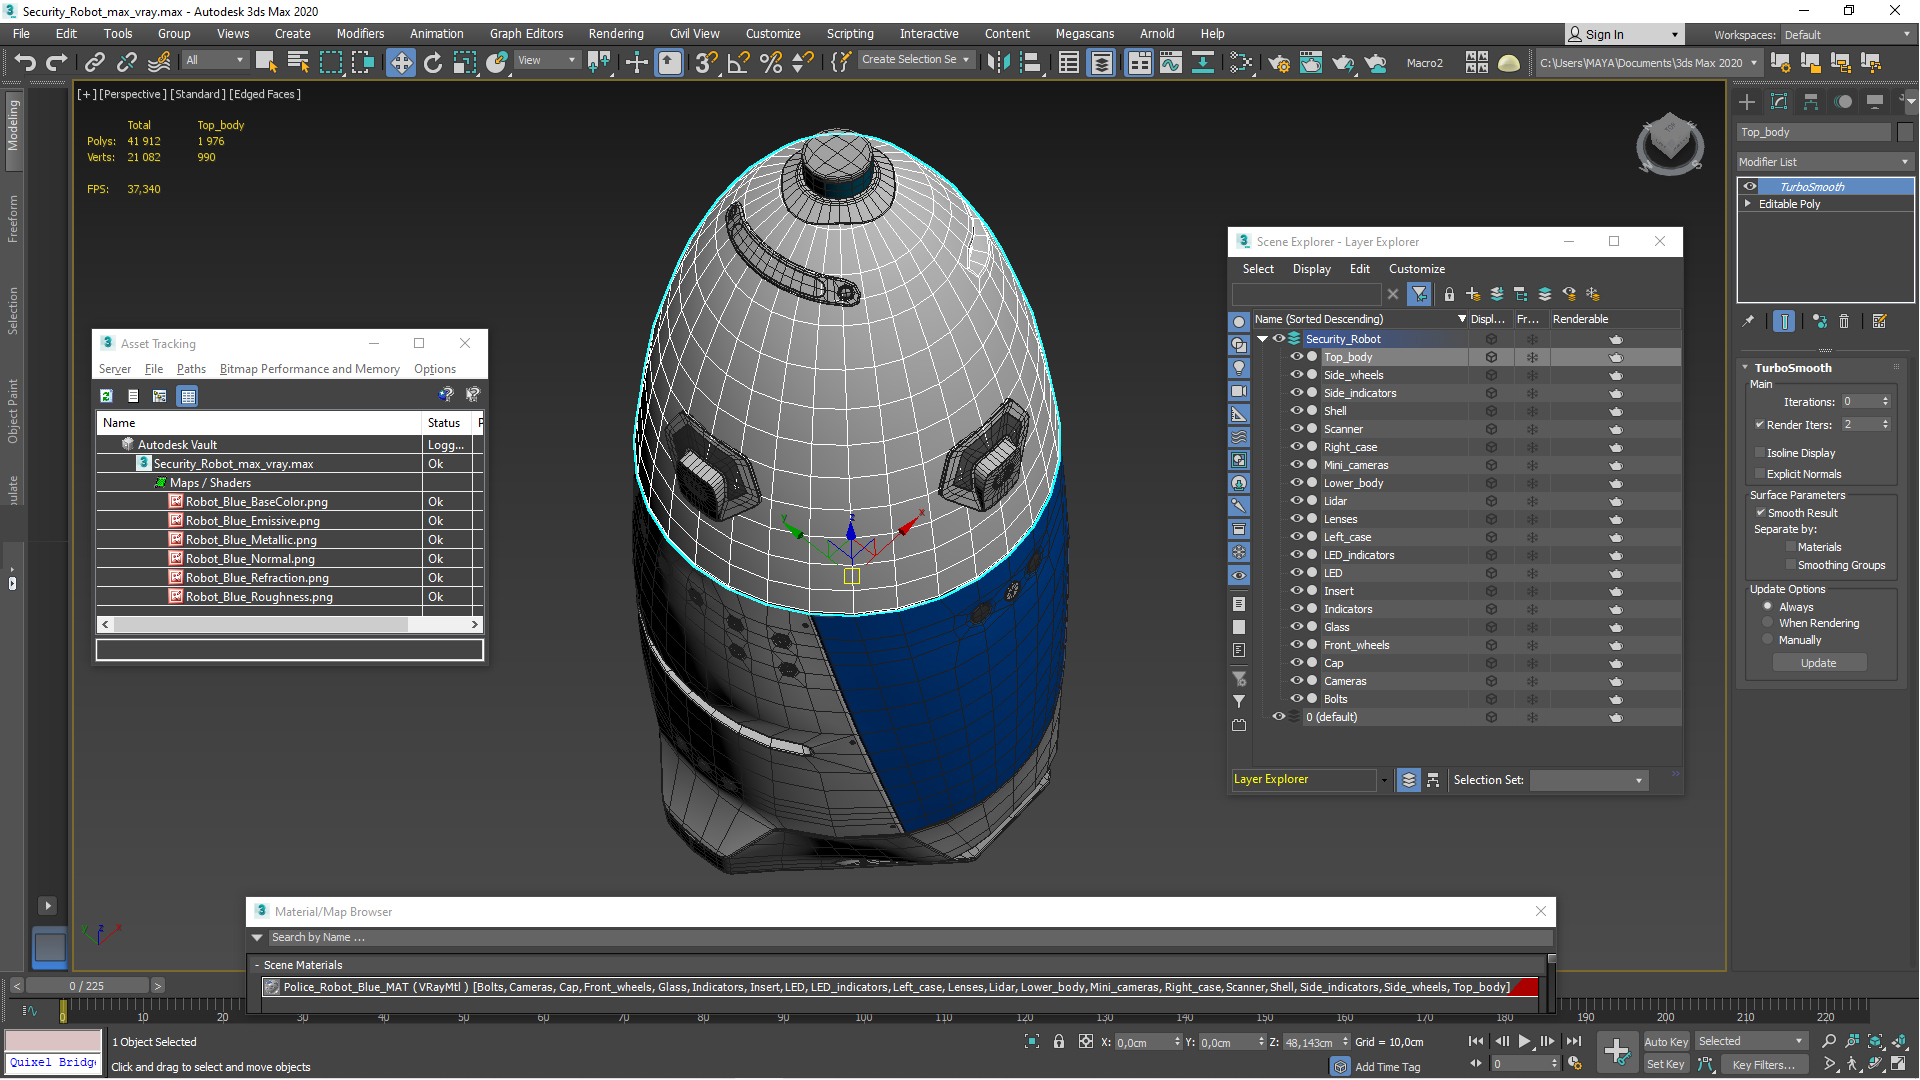This screenshot has height=1080, width=1920.
Task: Toggle Smooth Result checkbox
Action: [x=1761, y=513]
